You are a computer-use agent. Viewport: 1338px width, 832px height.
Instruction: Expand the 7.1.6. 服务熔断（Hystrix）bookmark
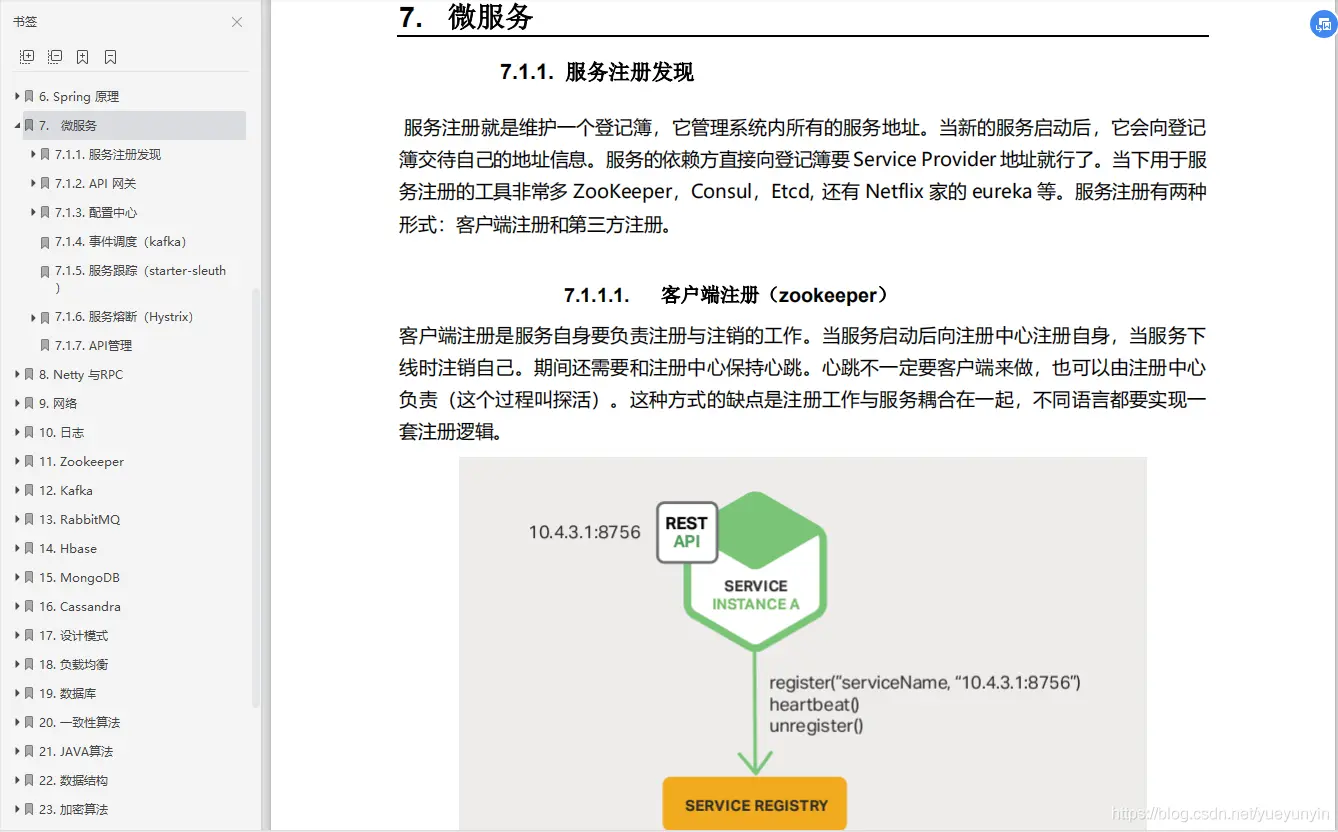pyautogui.click(x=33, y=316)
